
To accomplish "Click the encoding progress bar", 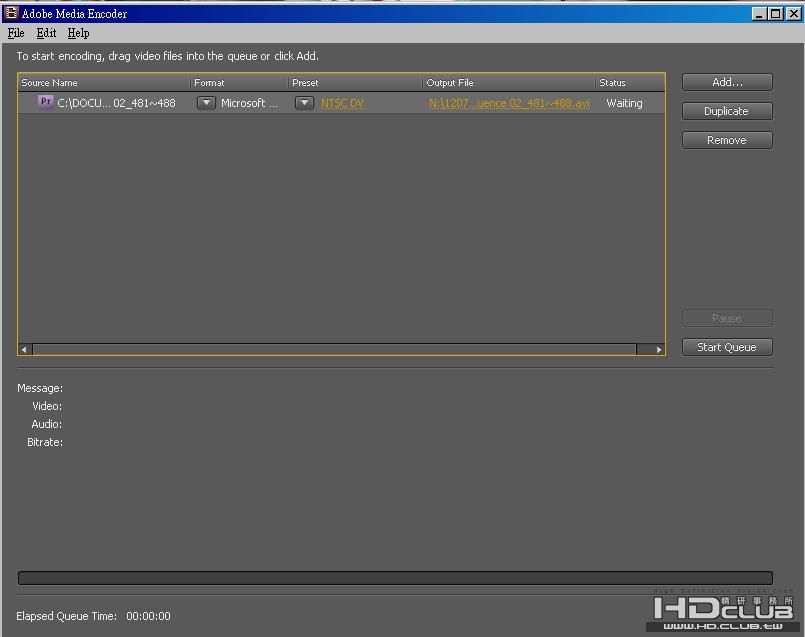I will pos(395,578).
